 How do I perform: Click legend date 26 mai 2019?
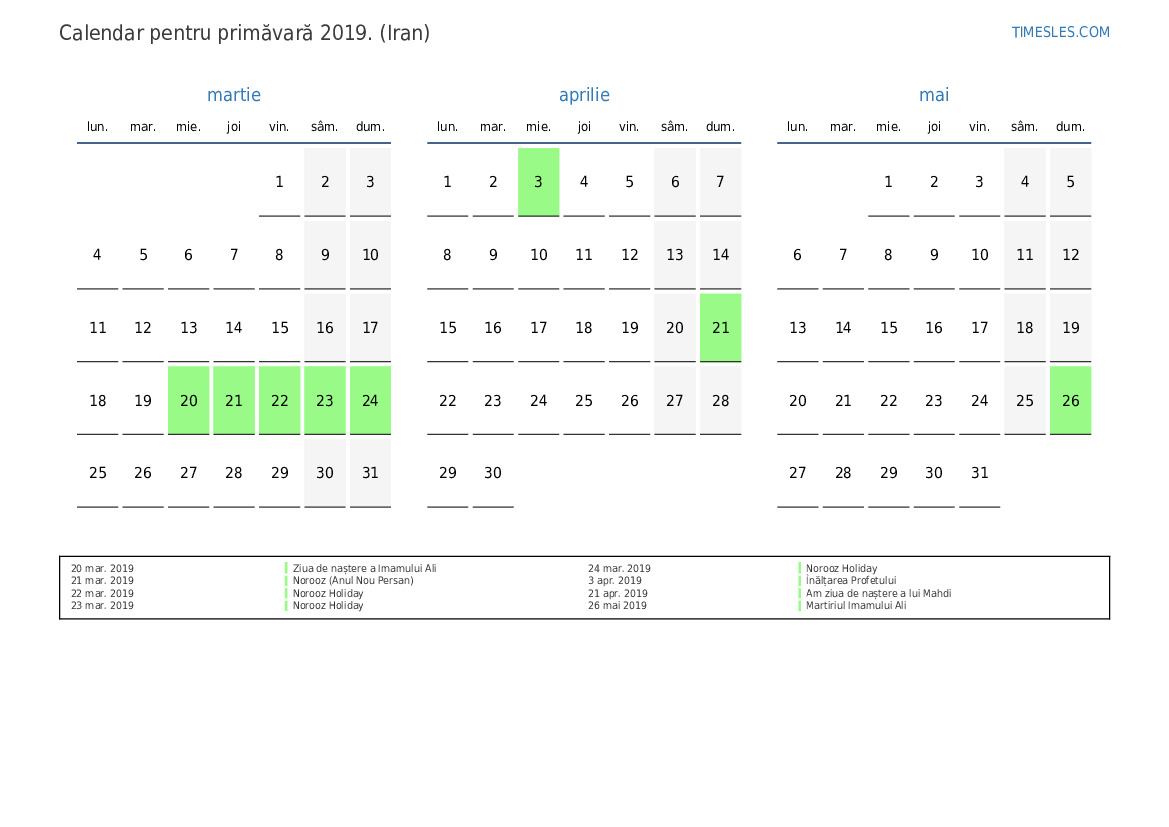[x=617, y=606]
